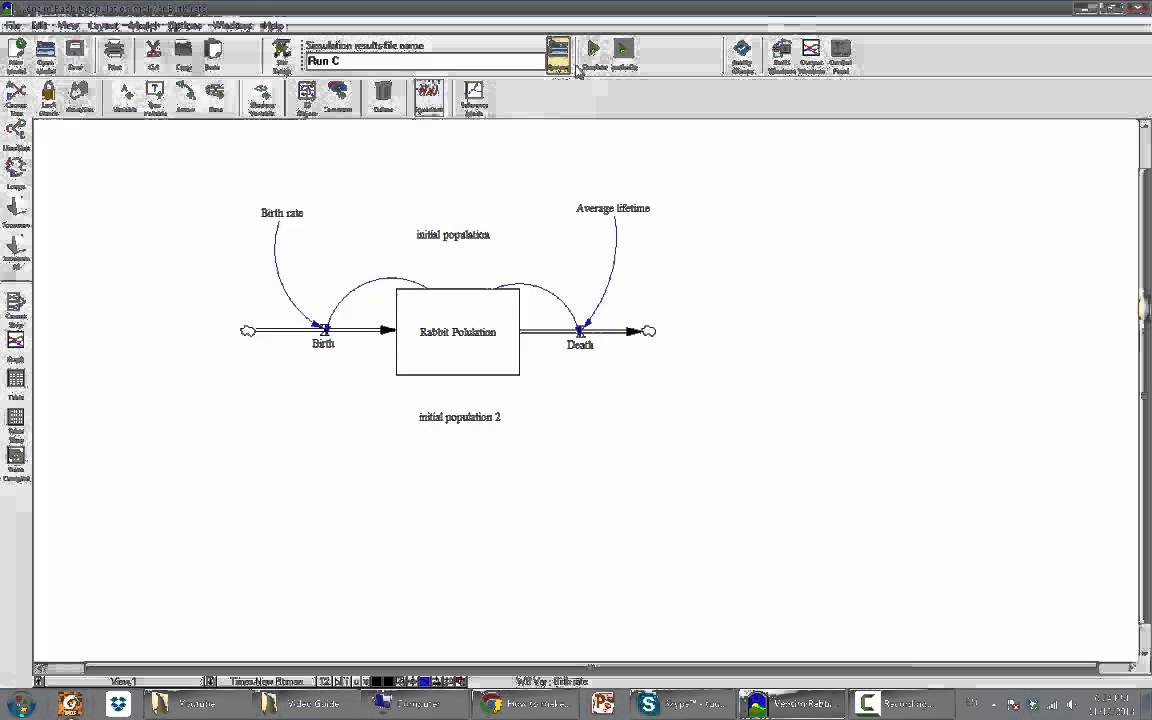The width and height of the screenshot is (1152, 720).
Task: Click the Uses Tree analysis icon
Action: [x=16, y=135]
